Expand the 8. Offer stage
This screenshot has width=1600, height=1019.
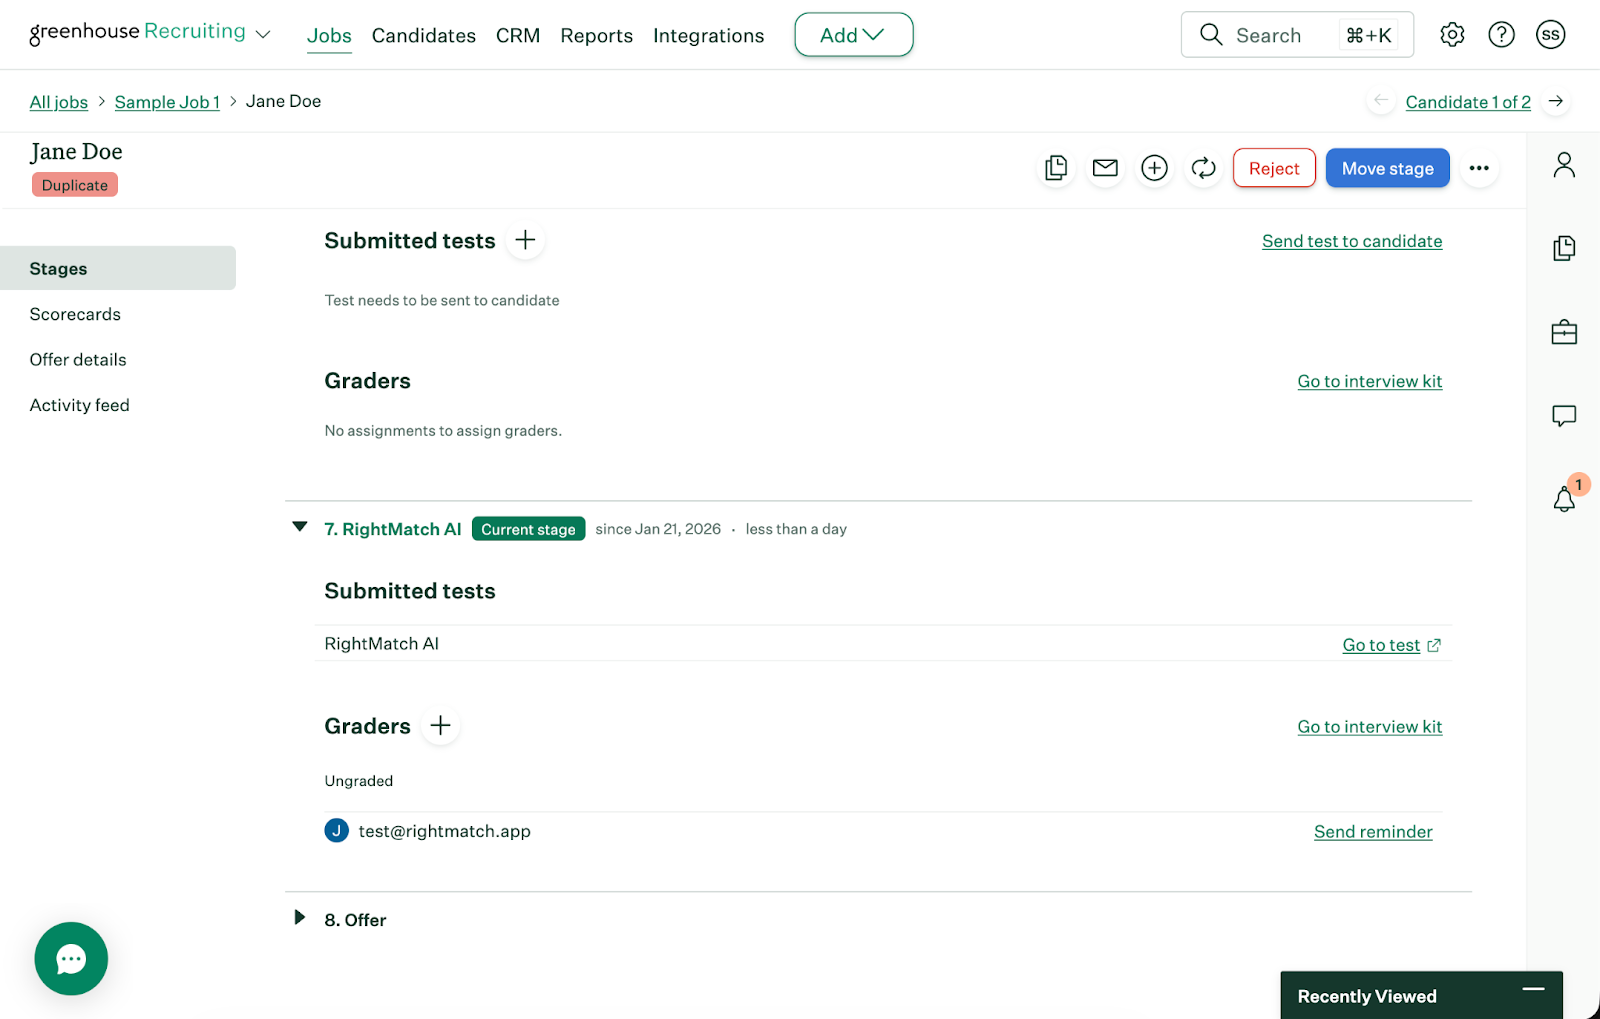(x=300, y=918)
